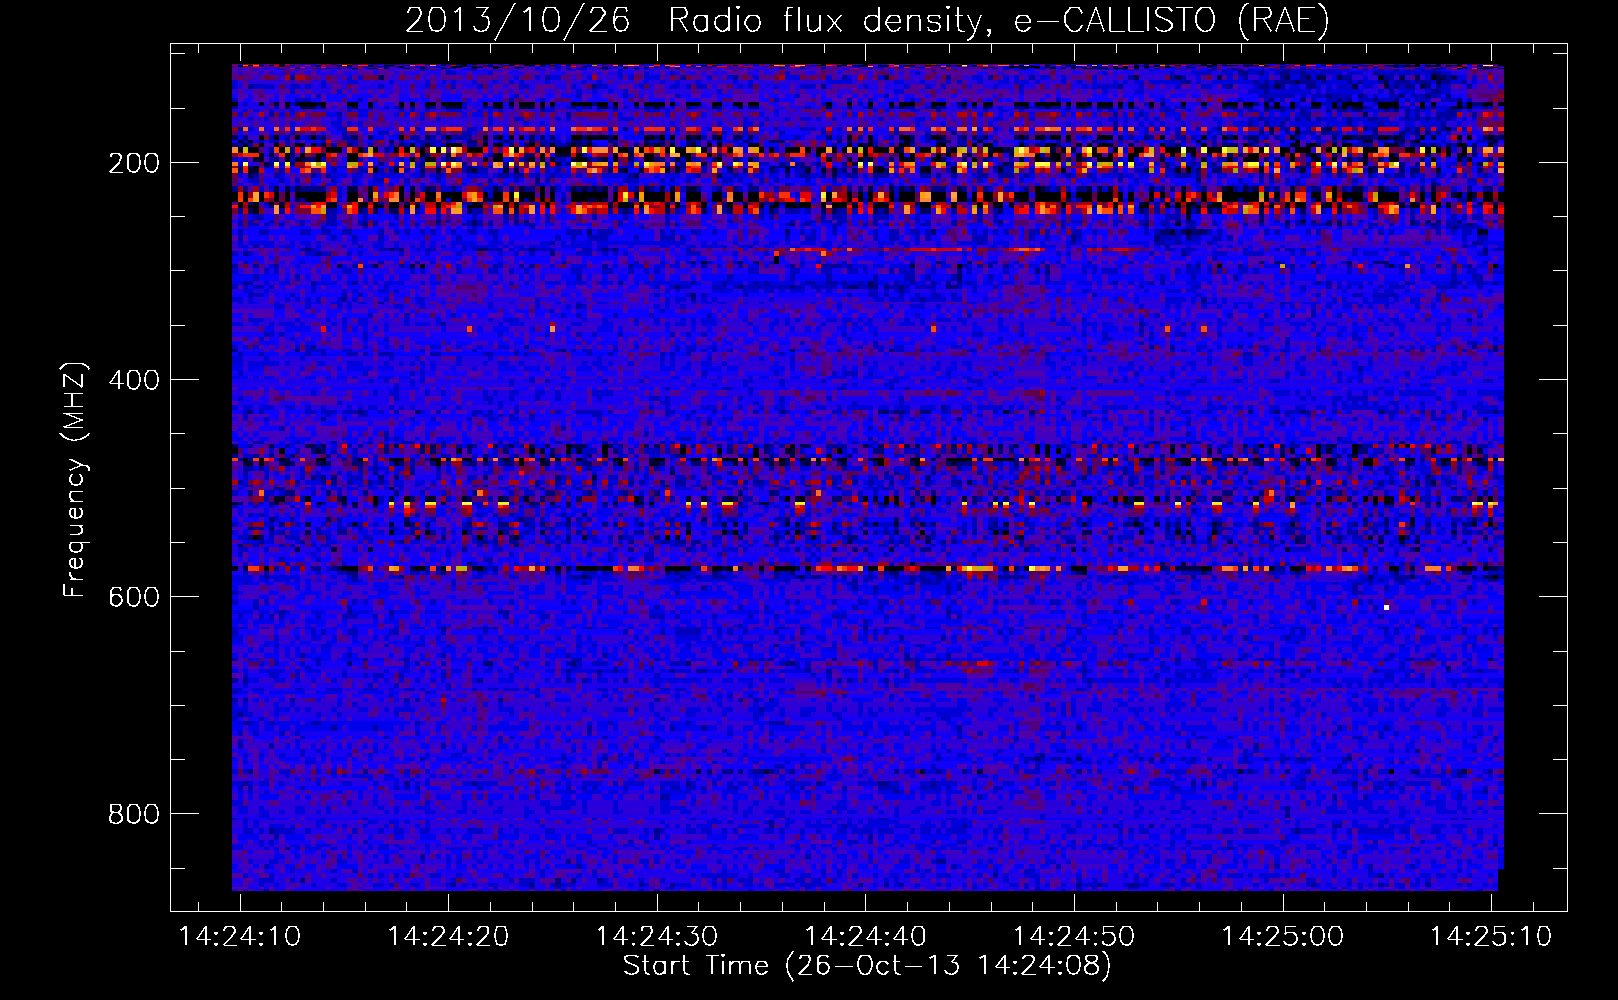
Task: Click the 400 frequency tick label
Action: (133, 380)
